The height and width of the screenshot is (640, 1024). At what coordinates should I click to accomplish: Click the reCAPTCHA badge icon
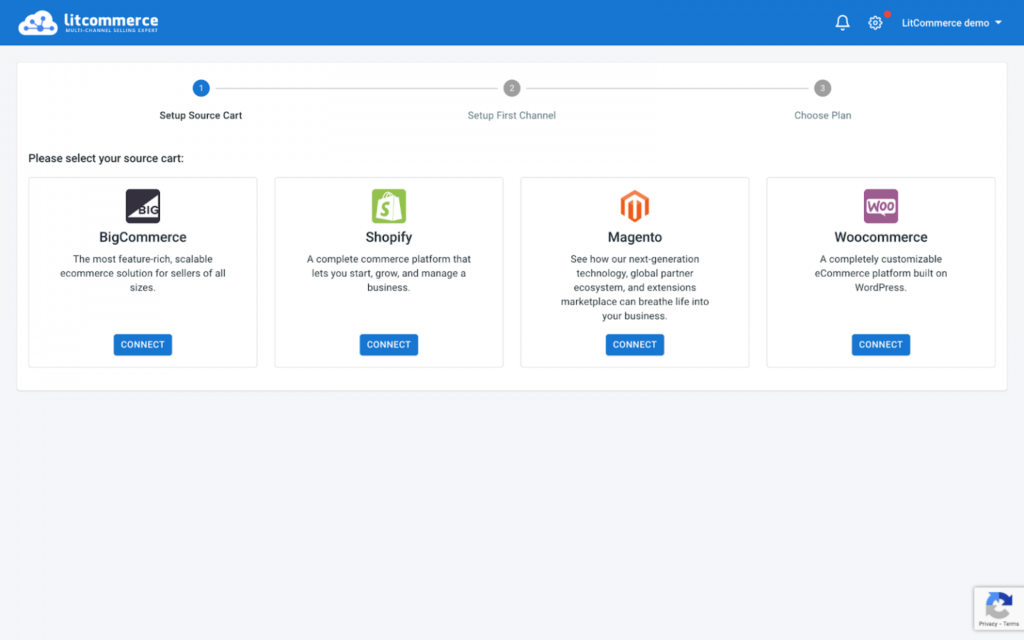[998, 605]
